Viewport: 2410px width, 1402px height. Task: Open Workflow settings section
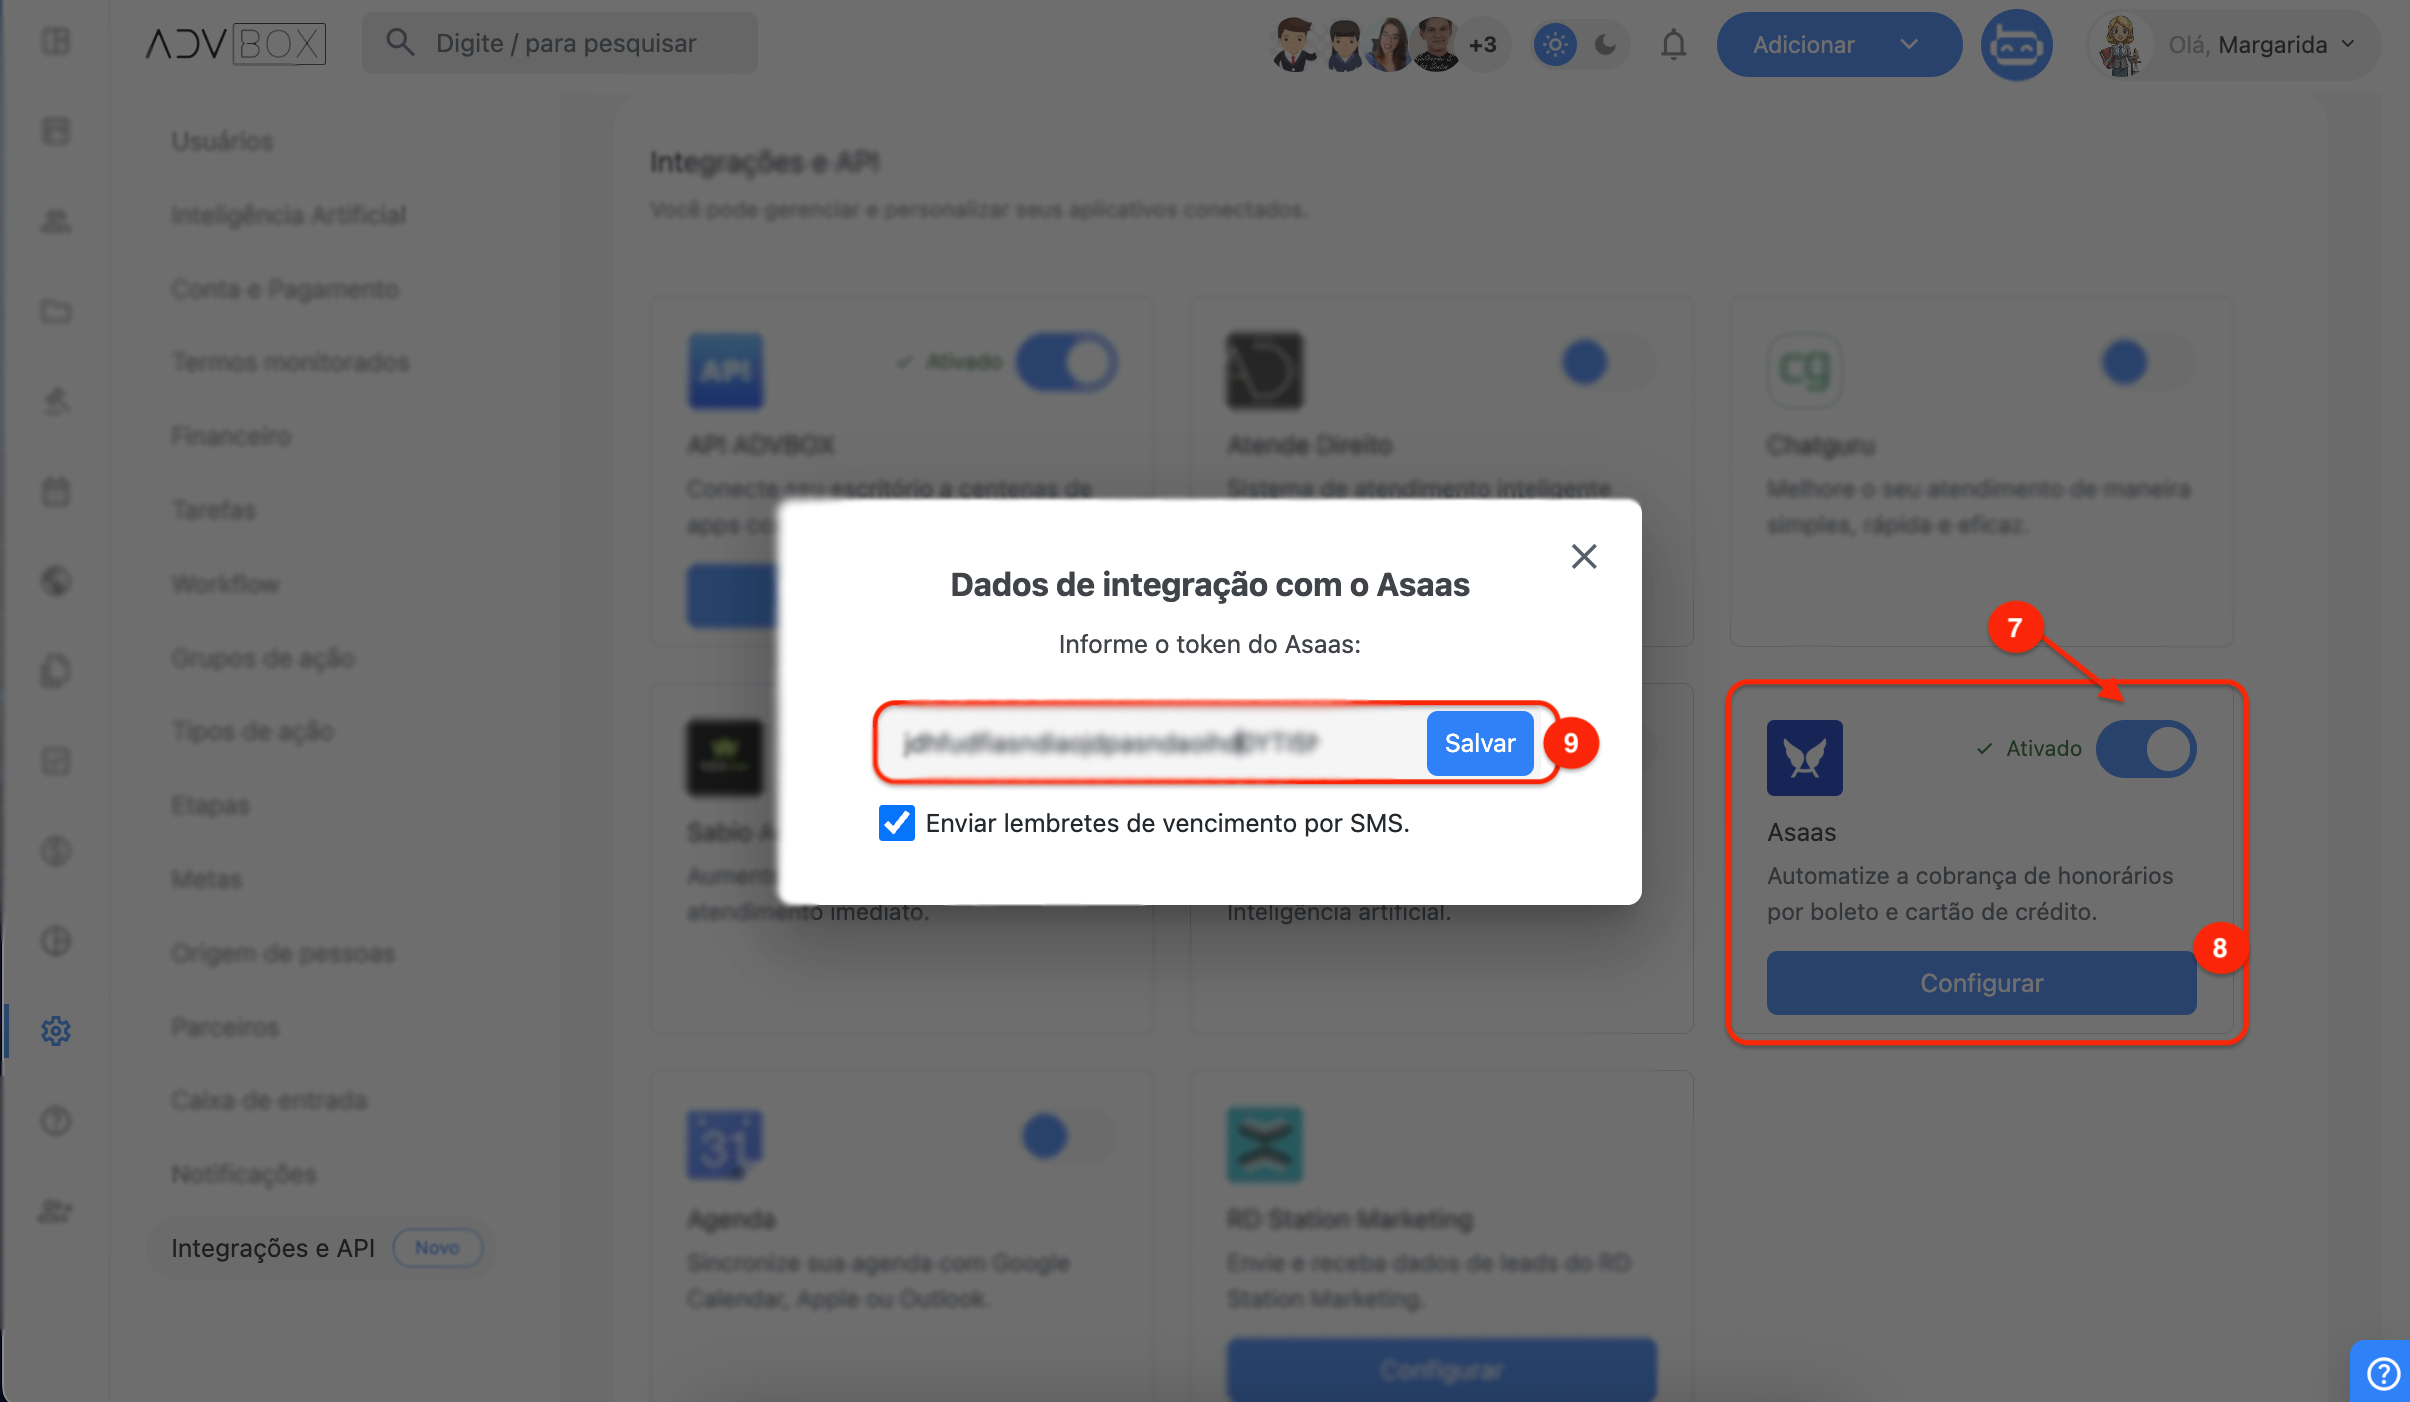[x=225, y=584]
